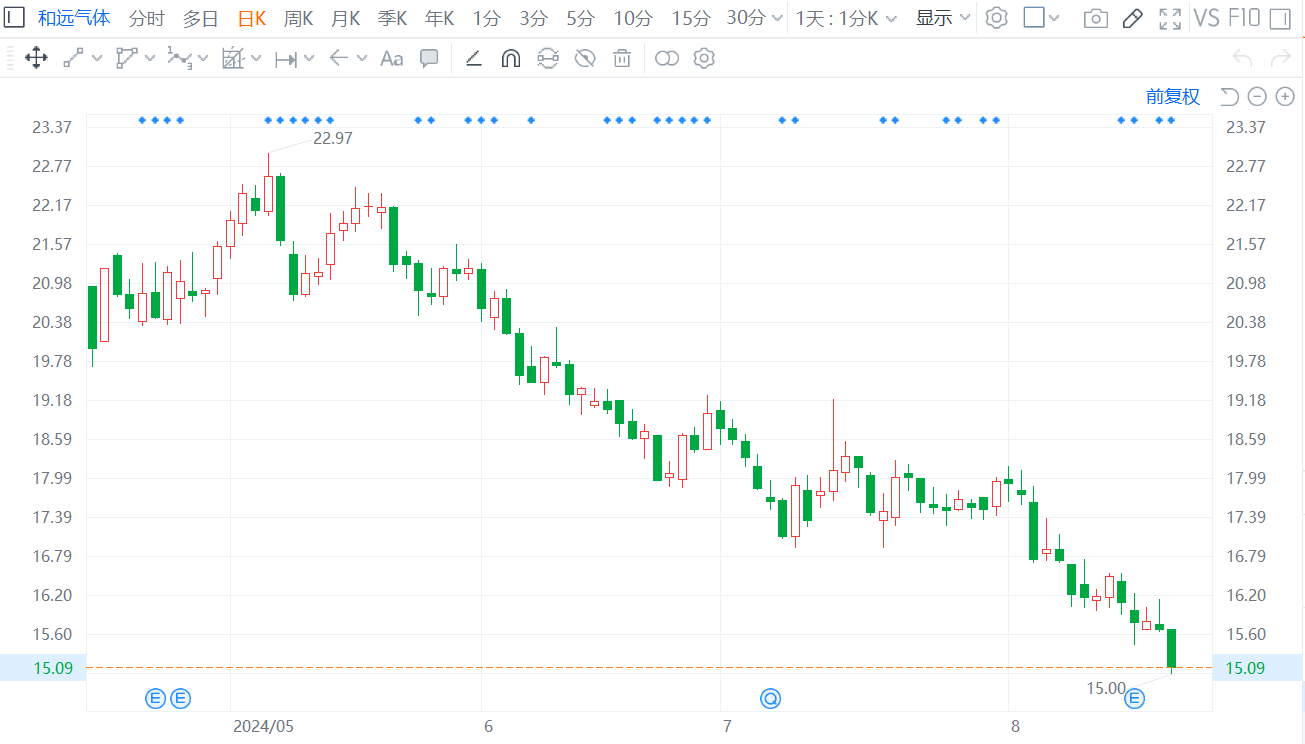Screen dimensions: 1305x744
Task: Undo last drawing action arrow
Action: (1243, 58)
